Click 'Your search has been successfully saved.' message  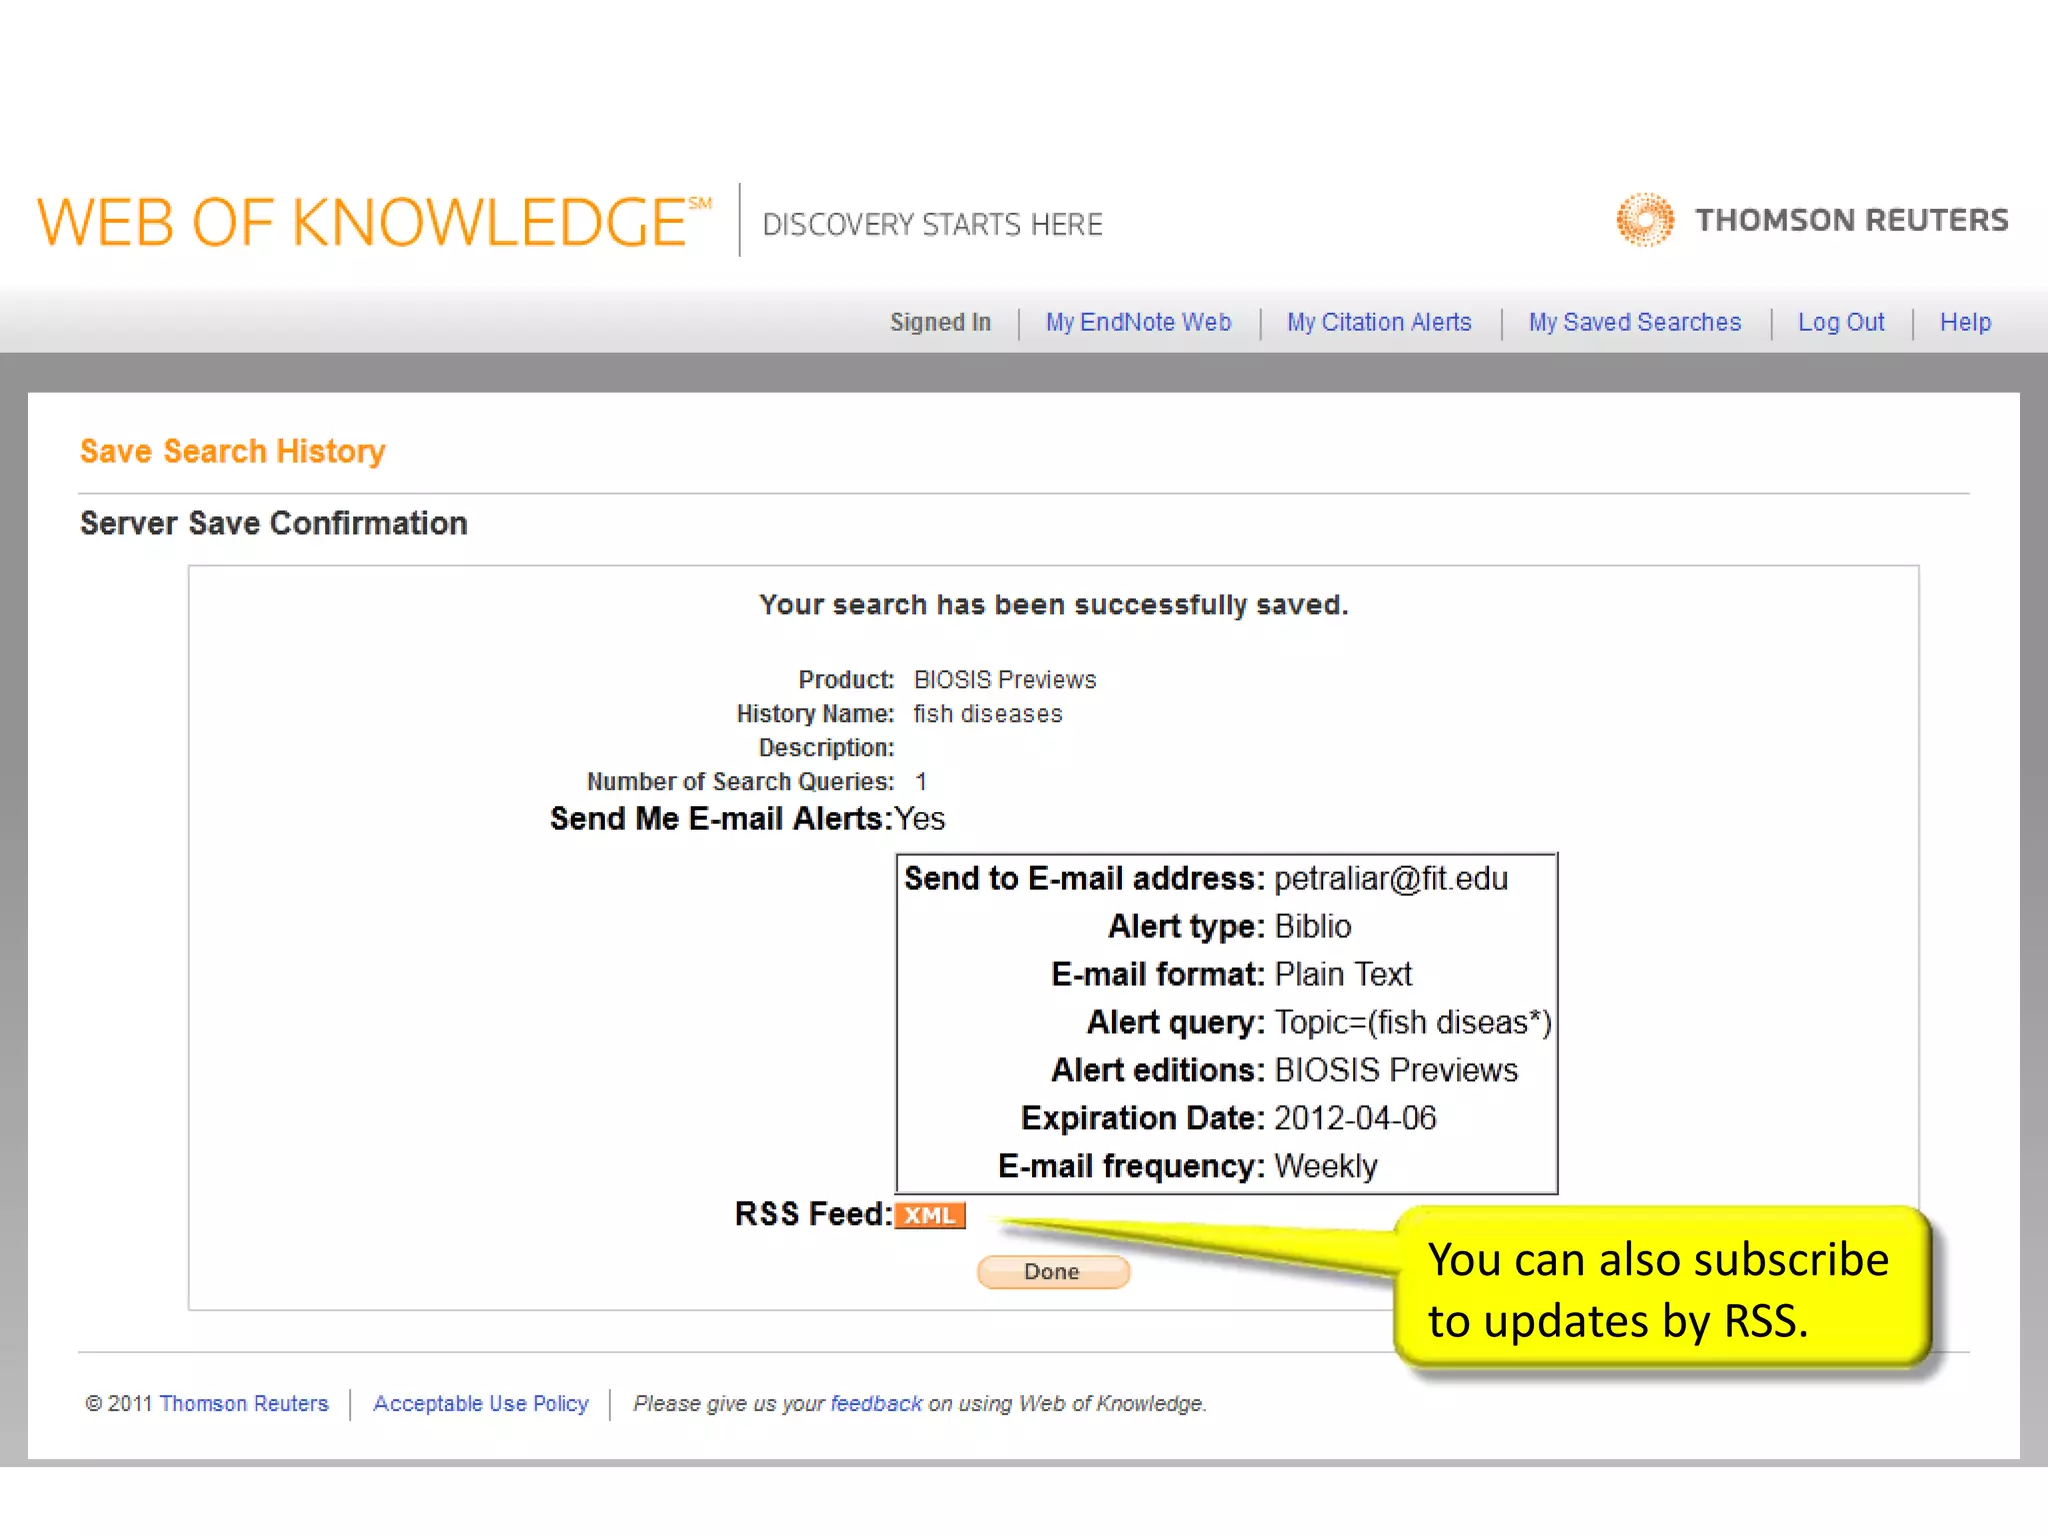1053,605
